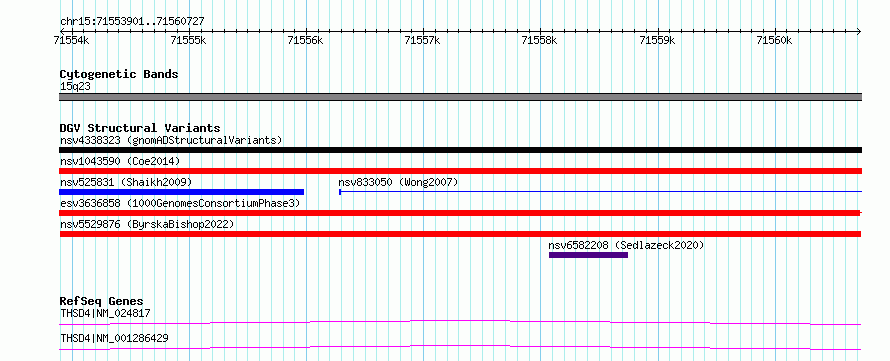
Task: Click the nsv6582208 (Sedlazeck2020) label
Action: tap(626, 245)
